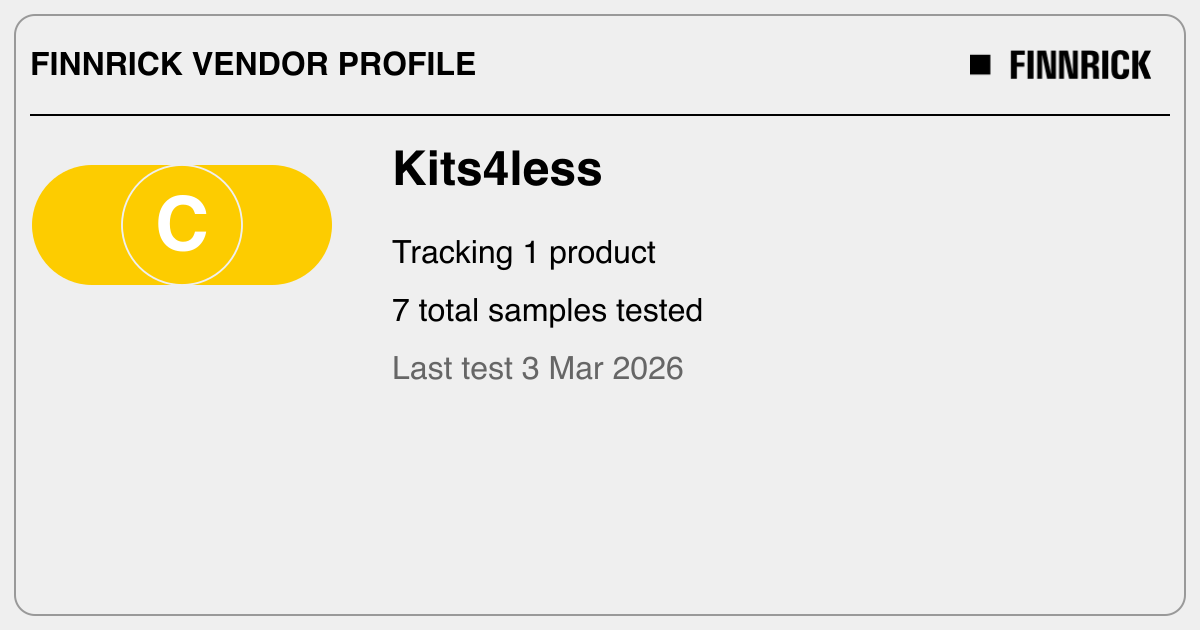Click the word product in tracking line

(x=602, y=254)
